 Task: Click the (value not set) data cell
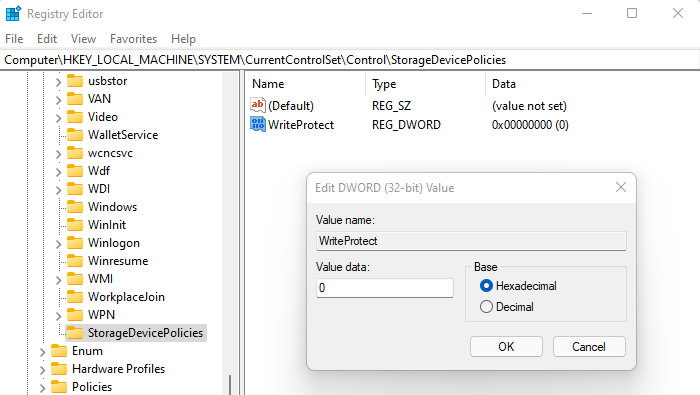(x=529, y=106)
